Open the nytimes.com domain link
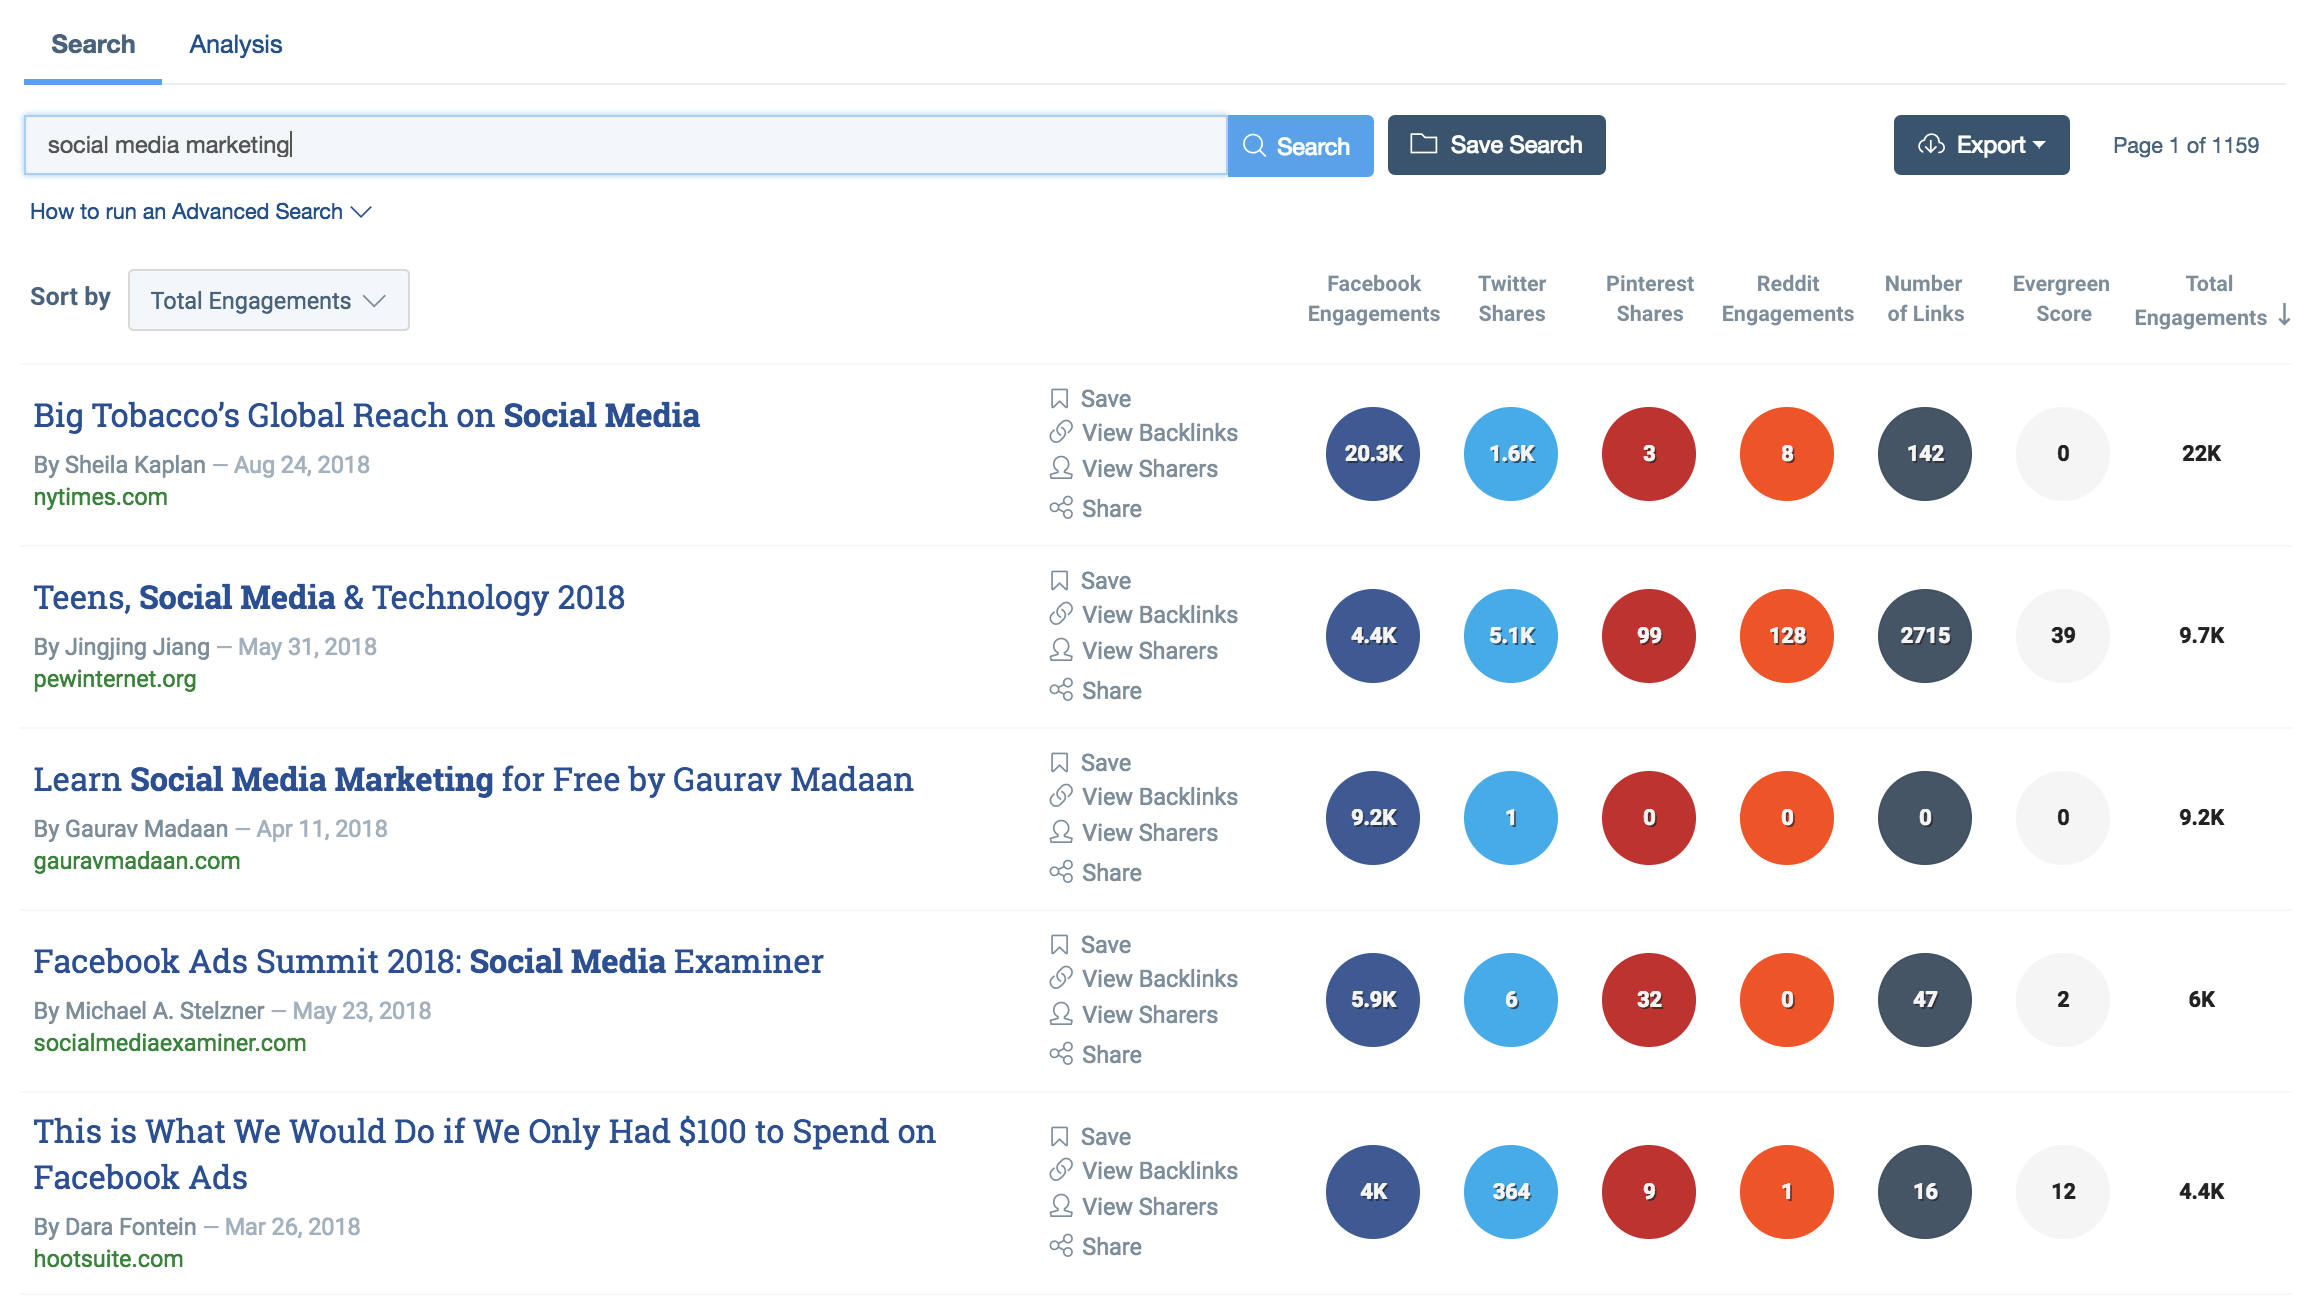Image resolution: width=2317 pixels, height=1298 pixels. click(x=100, y=496)
